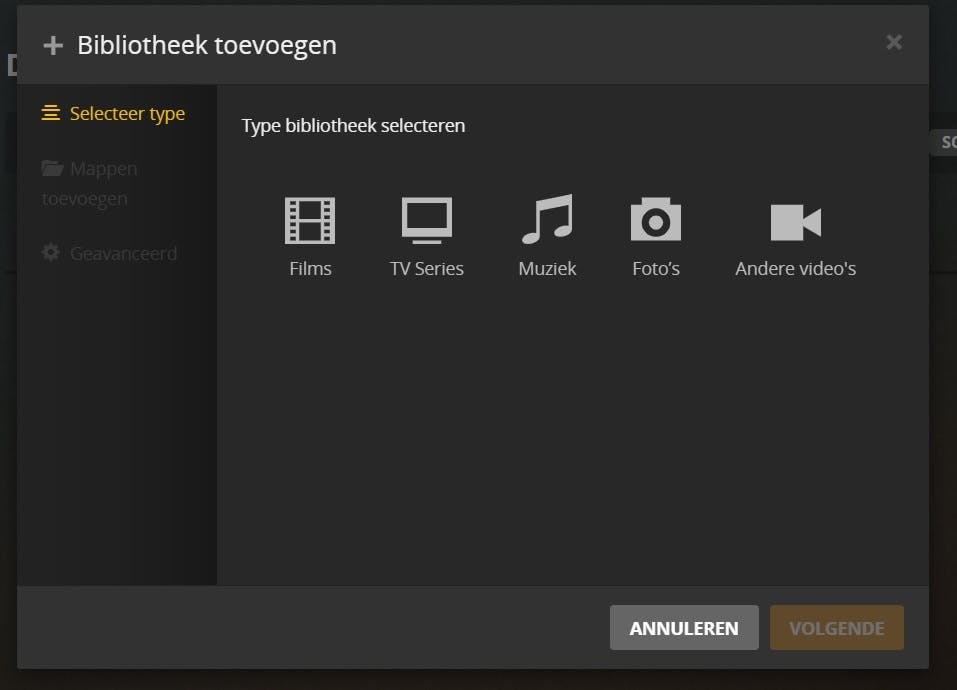Click the Muziek label text
This screenshot has height=690, width=957.
coord(546,268)
